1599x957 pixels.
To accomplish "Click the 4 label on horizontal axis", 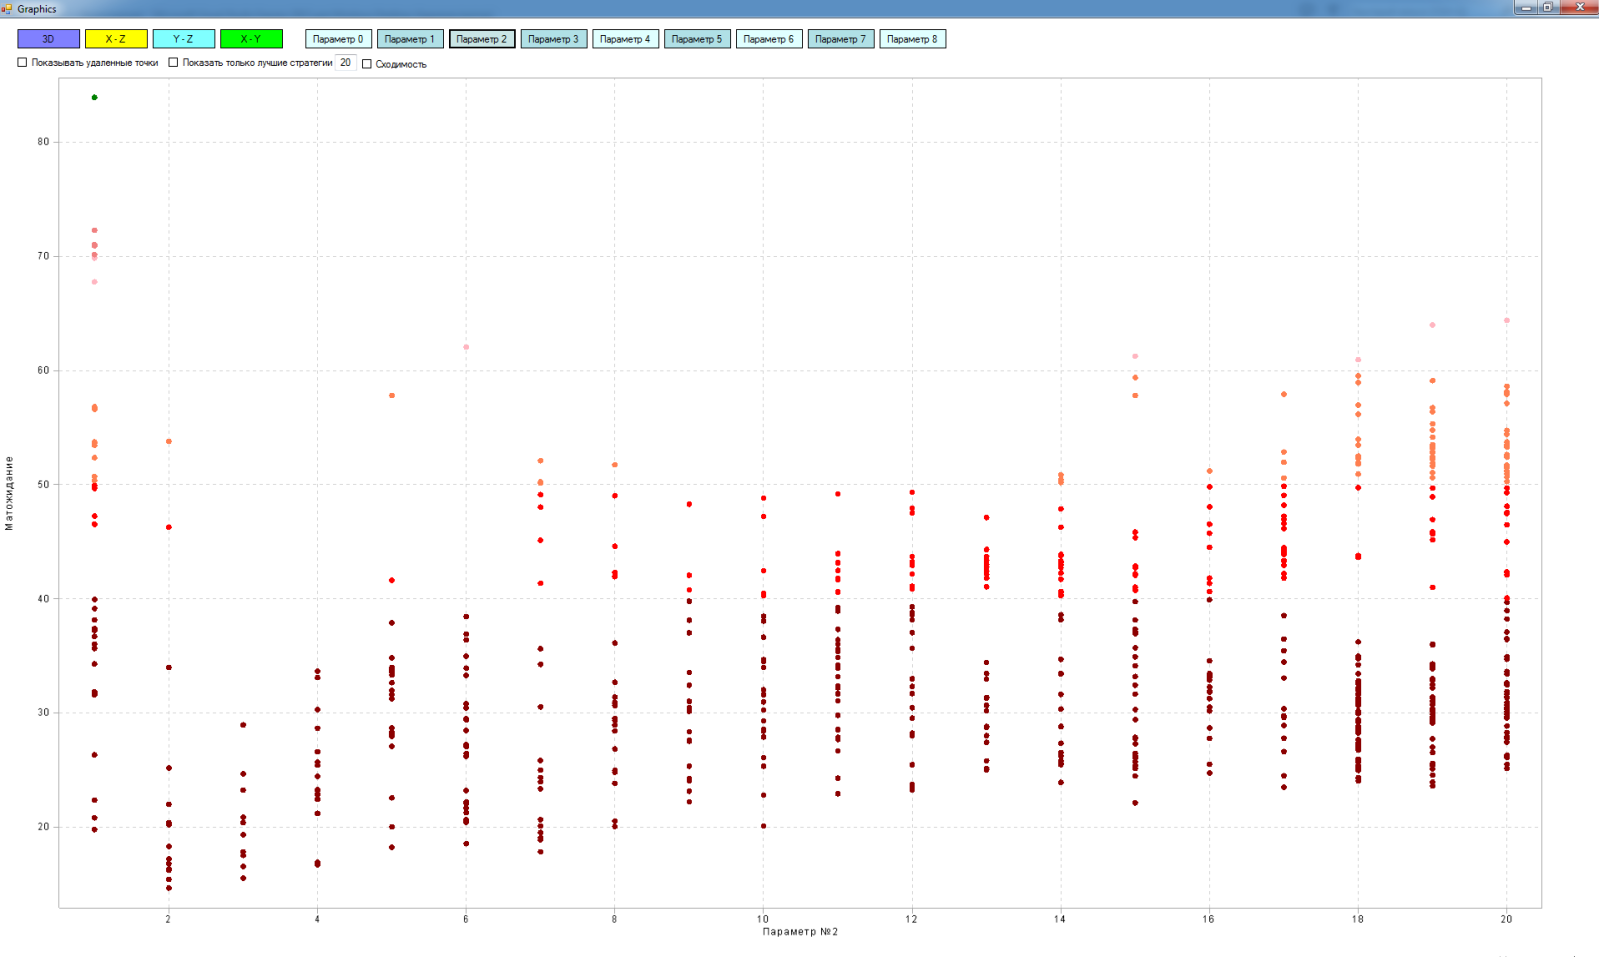I will 317,919.
